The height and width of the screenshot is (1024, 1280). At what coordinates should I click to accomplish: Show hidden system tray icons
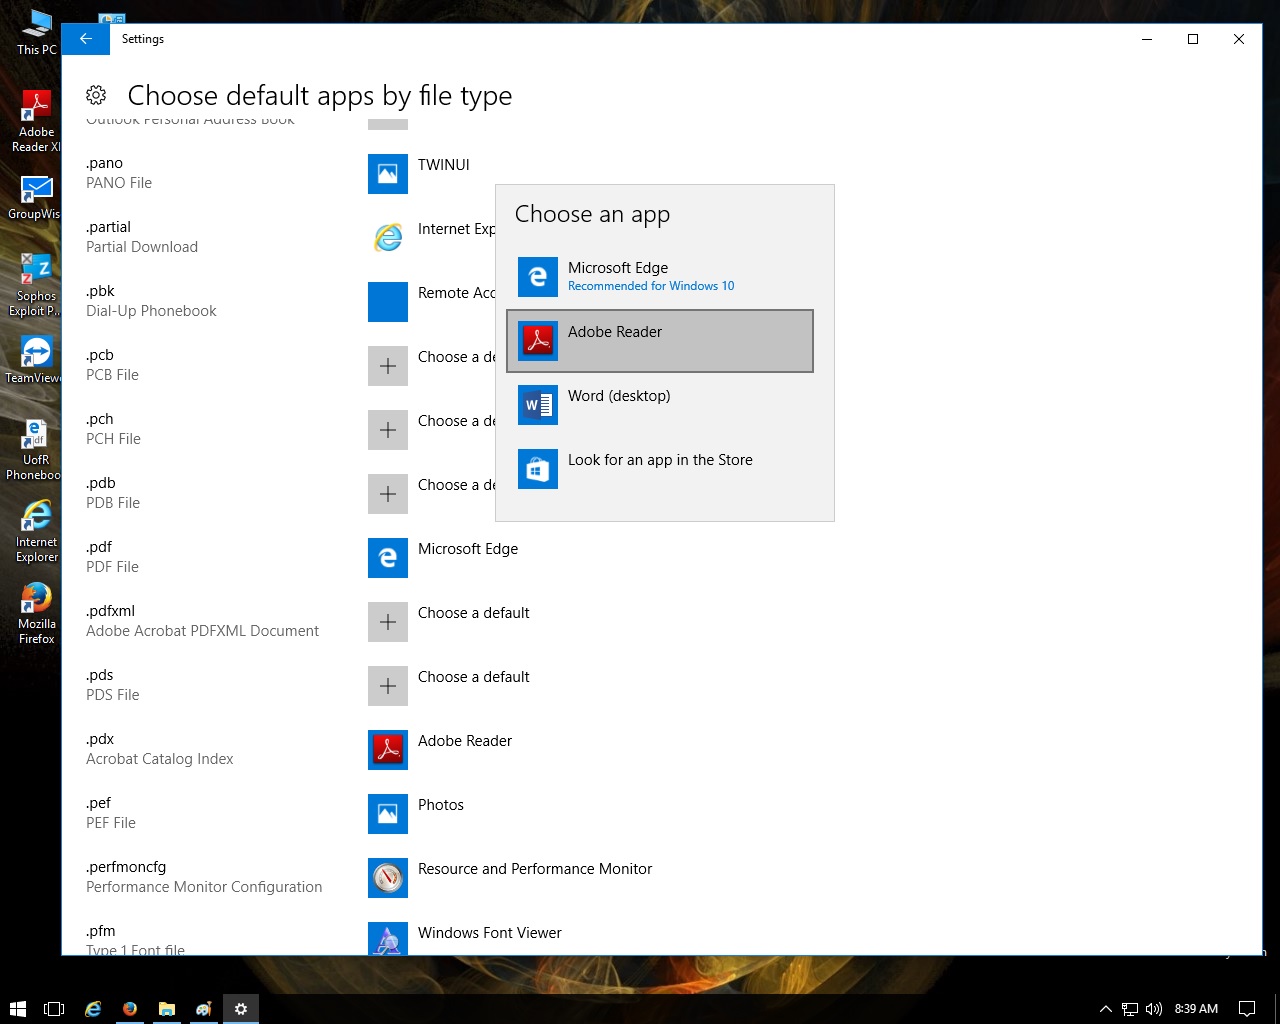(x=1105, y=1009)
